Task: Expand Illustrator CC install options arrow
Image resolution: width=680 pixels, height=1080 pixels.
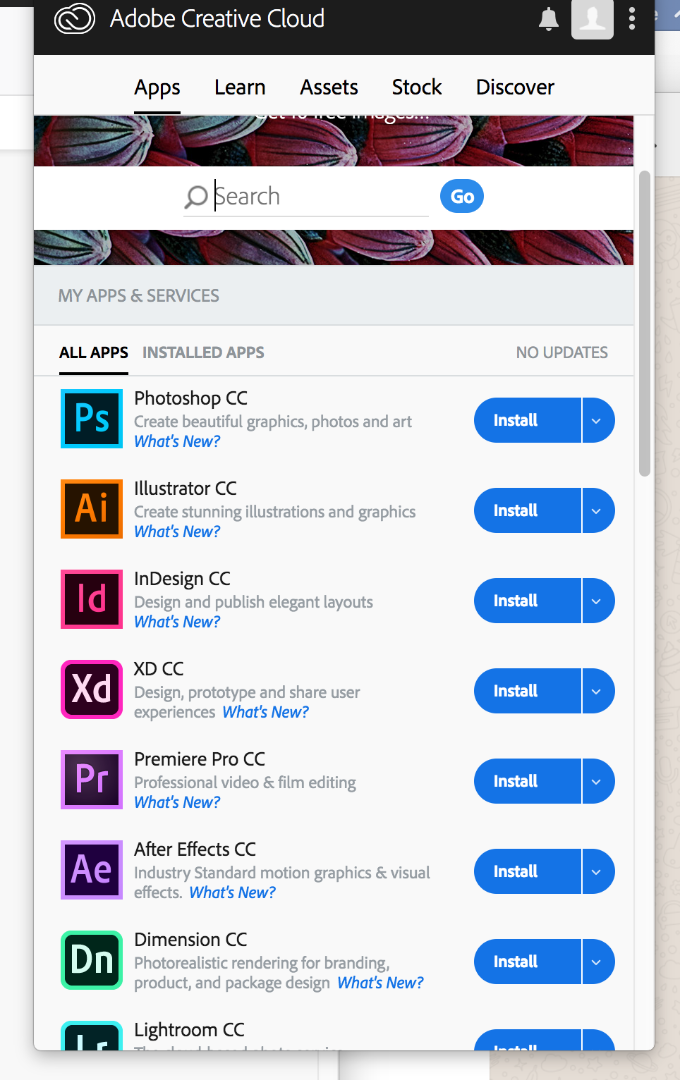Action: [597, 510]
